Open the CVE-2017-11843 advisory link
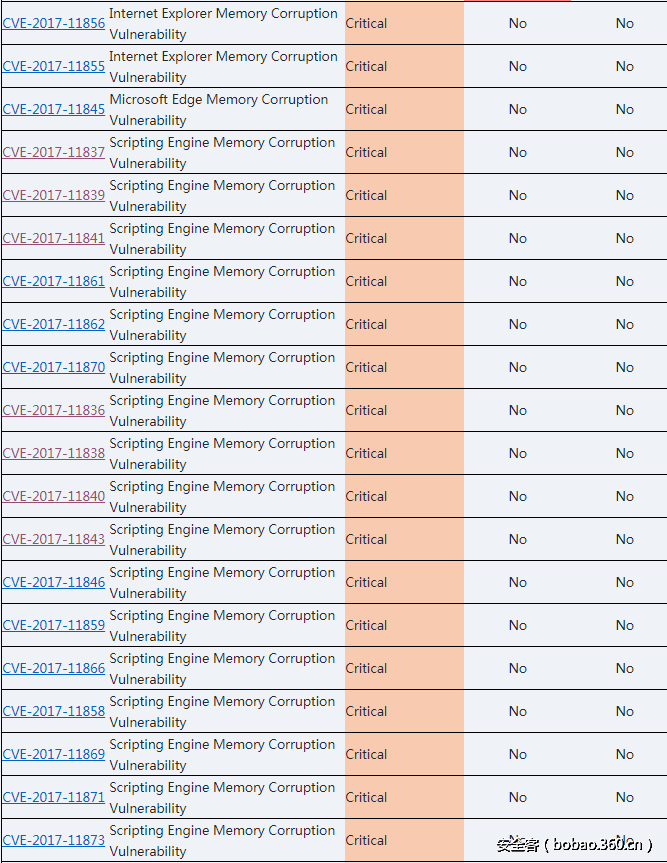This screenshot has height=863, width=667. (x=53, y=540)
